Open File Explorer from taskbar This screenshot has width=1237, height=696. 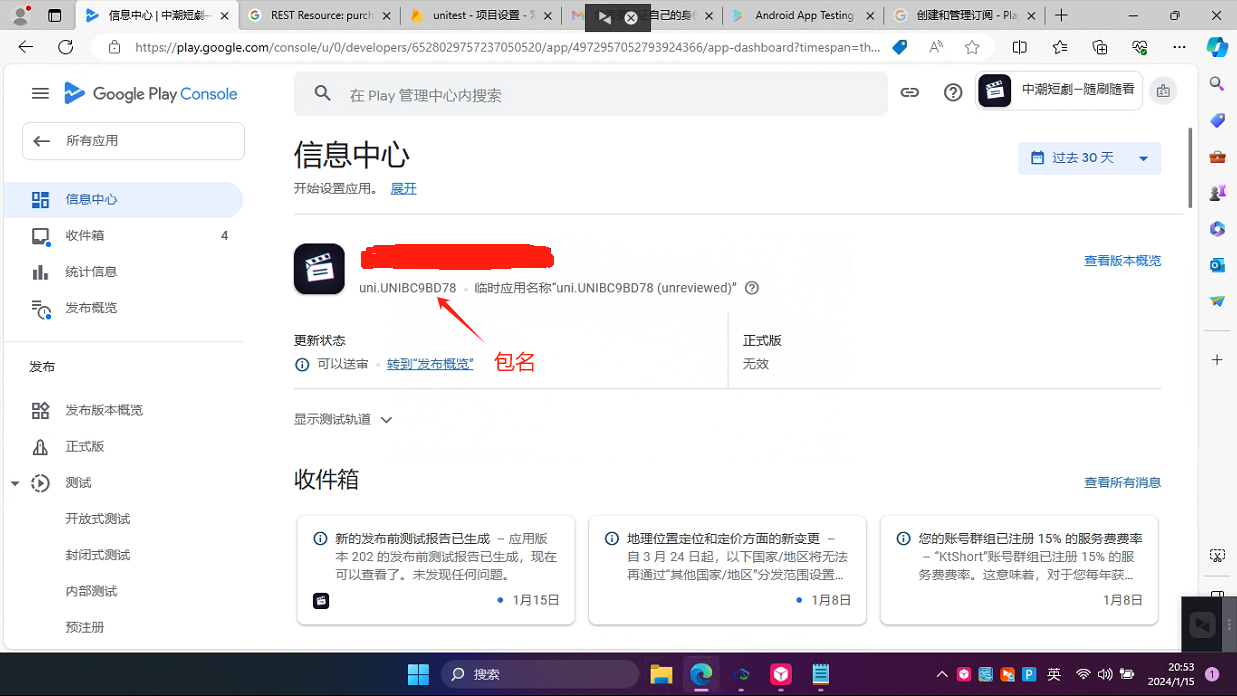pyautogui.click(x=661, y=674)
